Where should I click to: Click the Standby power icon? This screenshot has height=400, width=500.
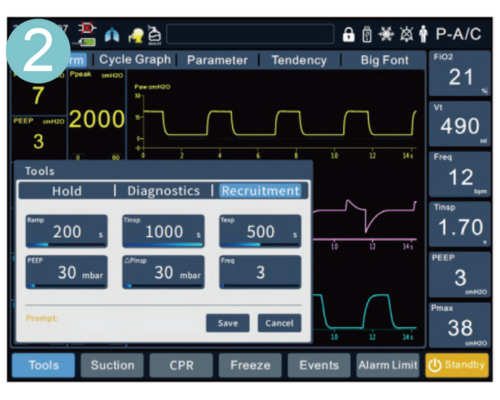coord(435,365)
